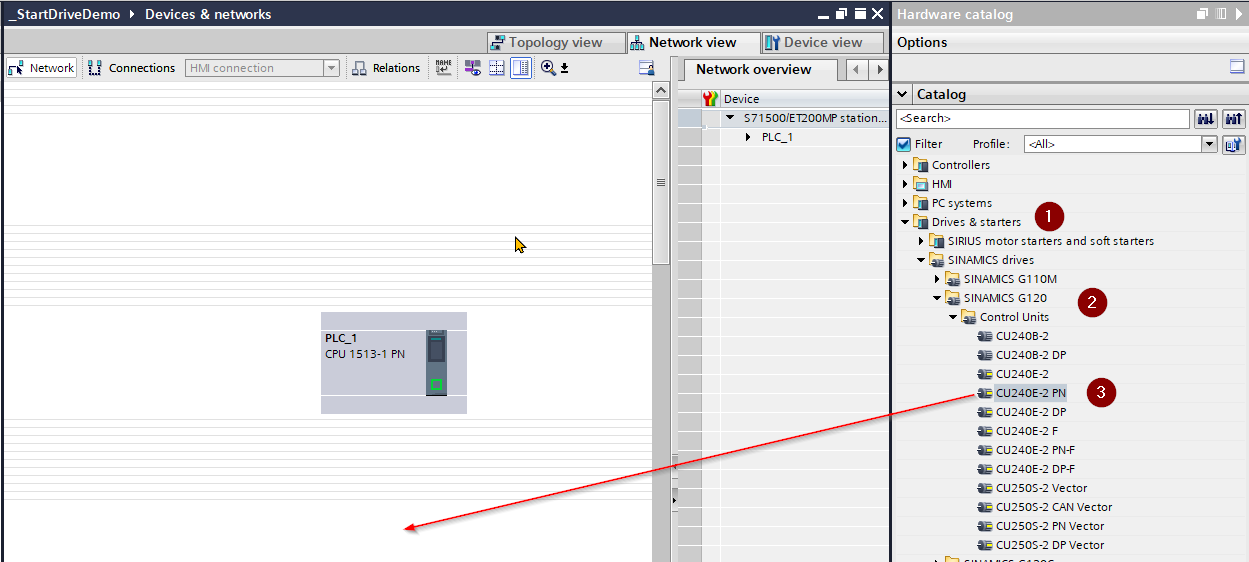Click the search upward binoculars icon
Image resolution: width=1249 pixels, height=562 pixels.
[x=1233, y=119]
